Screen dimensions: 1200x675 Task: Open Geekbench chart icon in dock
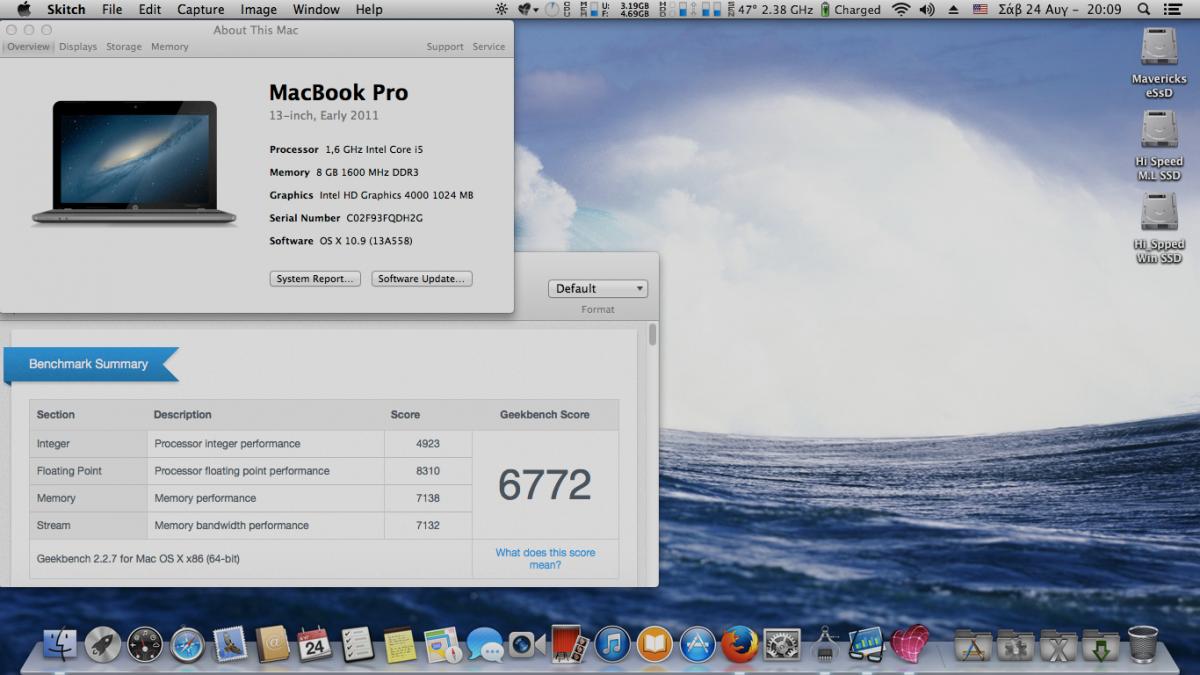pos(866,645)
